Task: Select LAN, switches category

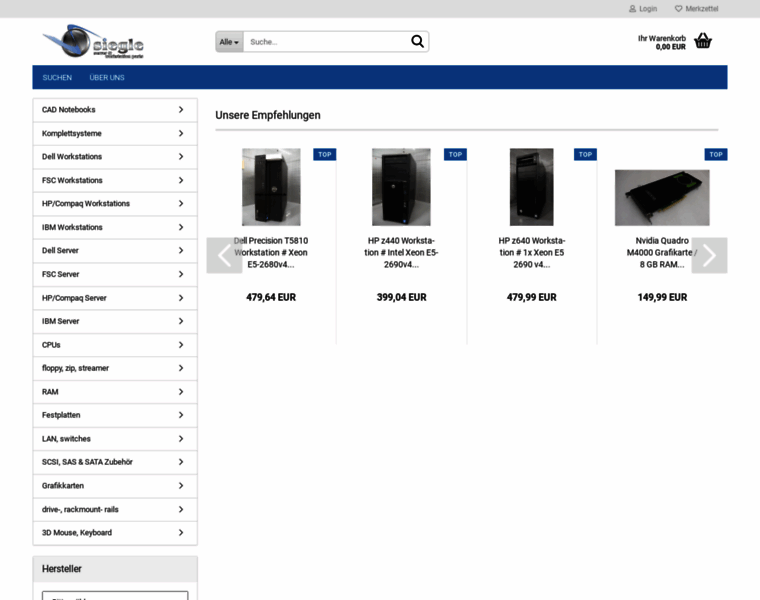Action: coord(115,439)
